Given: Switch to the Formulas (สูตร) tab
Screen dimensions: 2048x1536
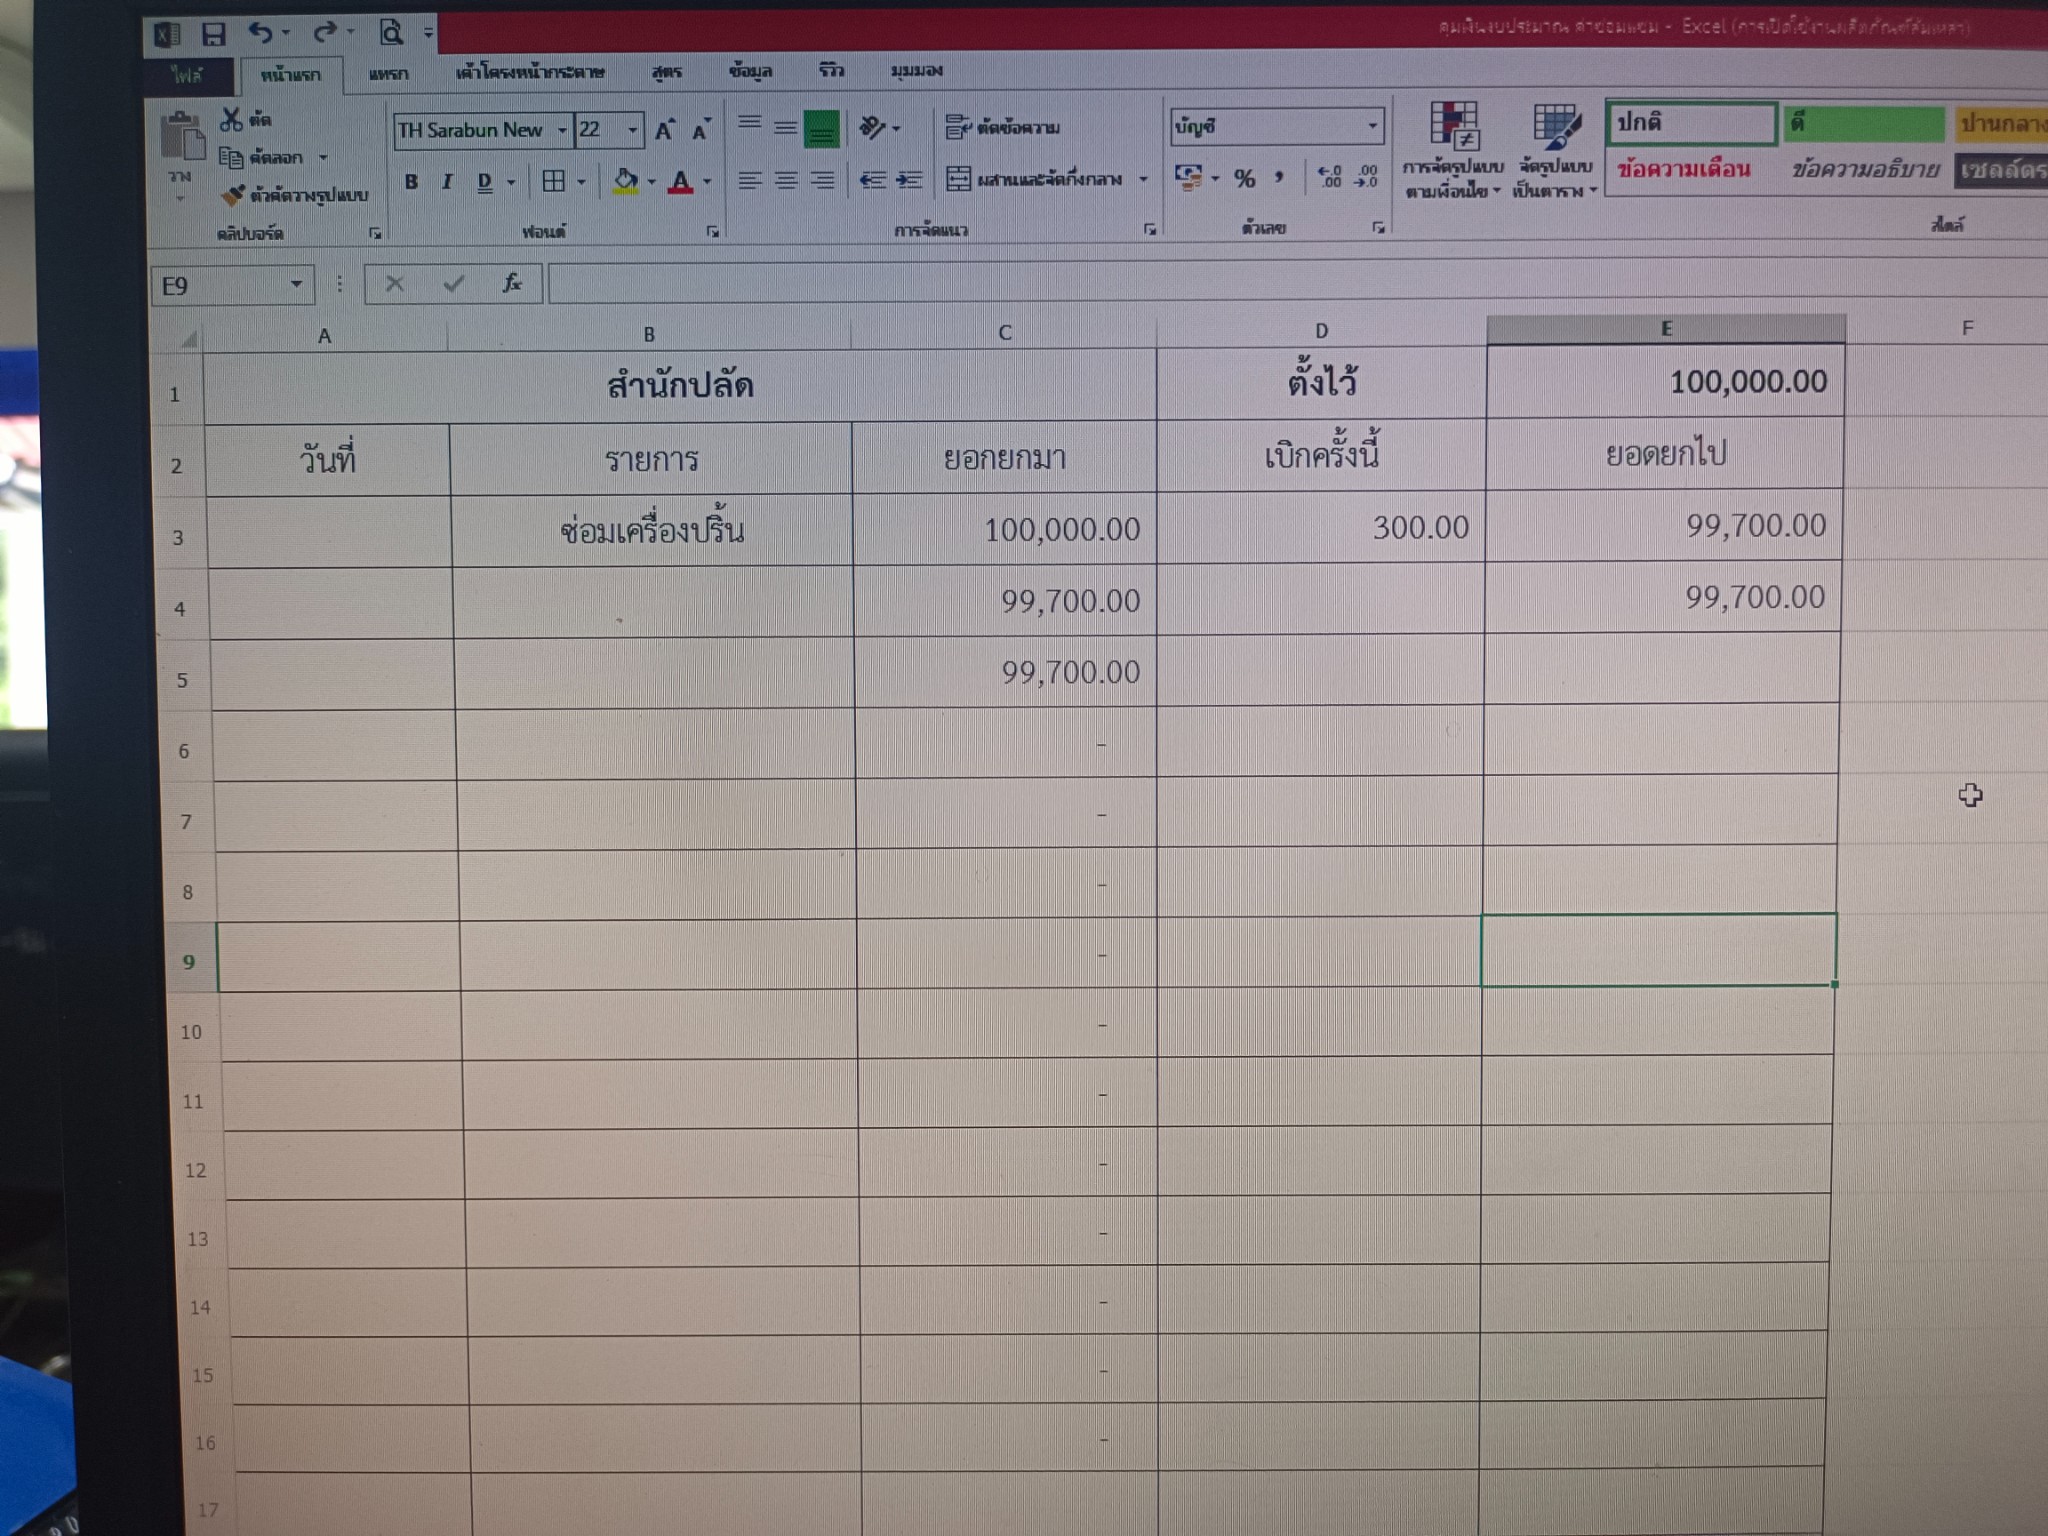Looking at the screenshot, I should click(666, 72).
